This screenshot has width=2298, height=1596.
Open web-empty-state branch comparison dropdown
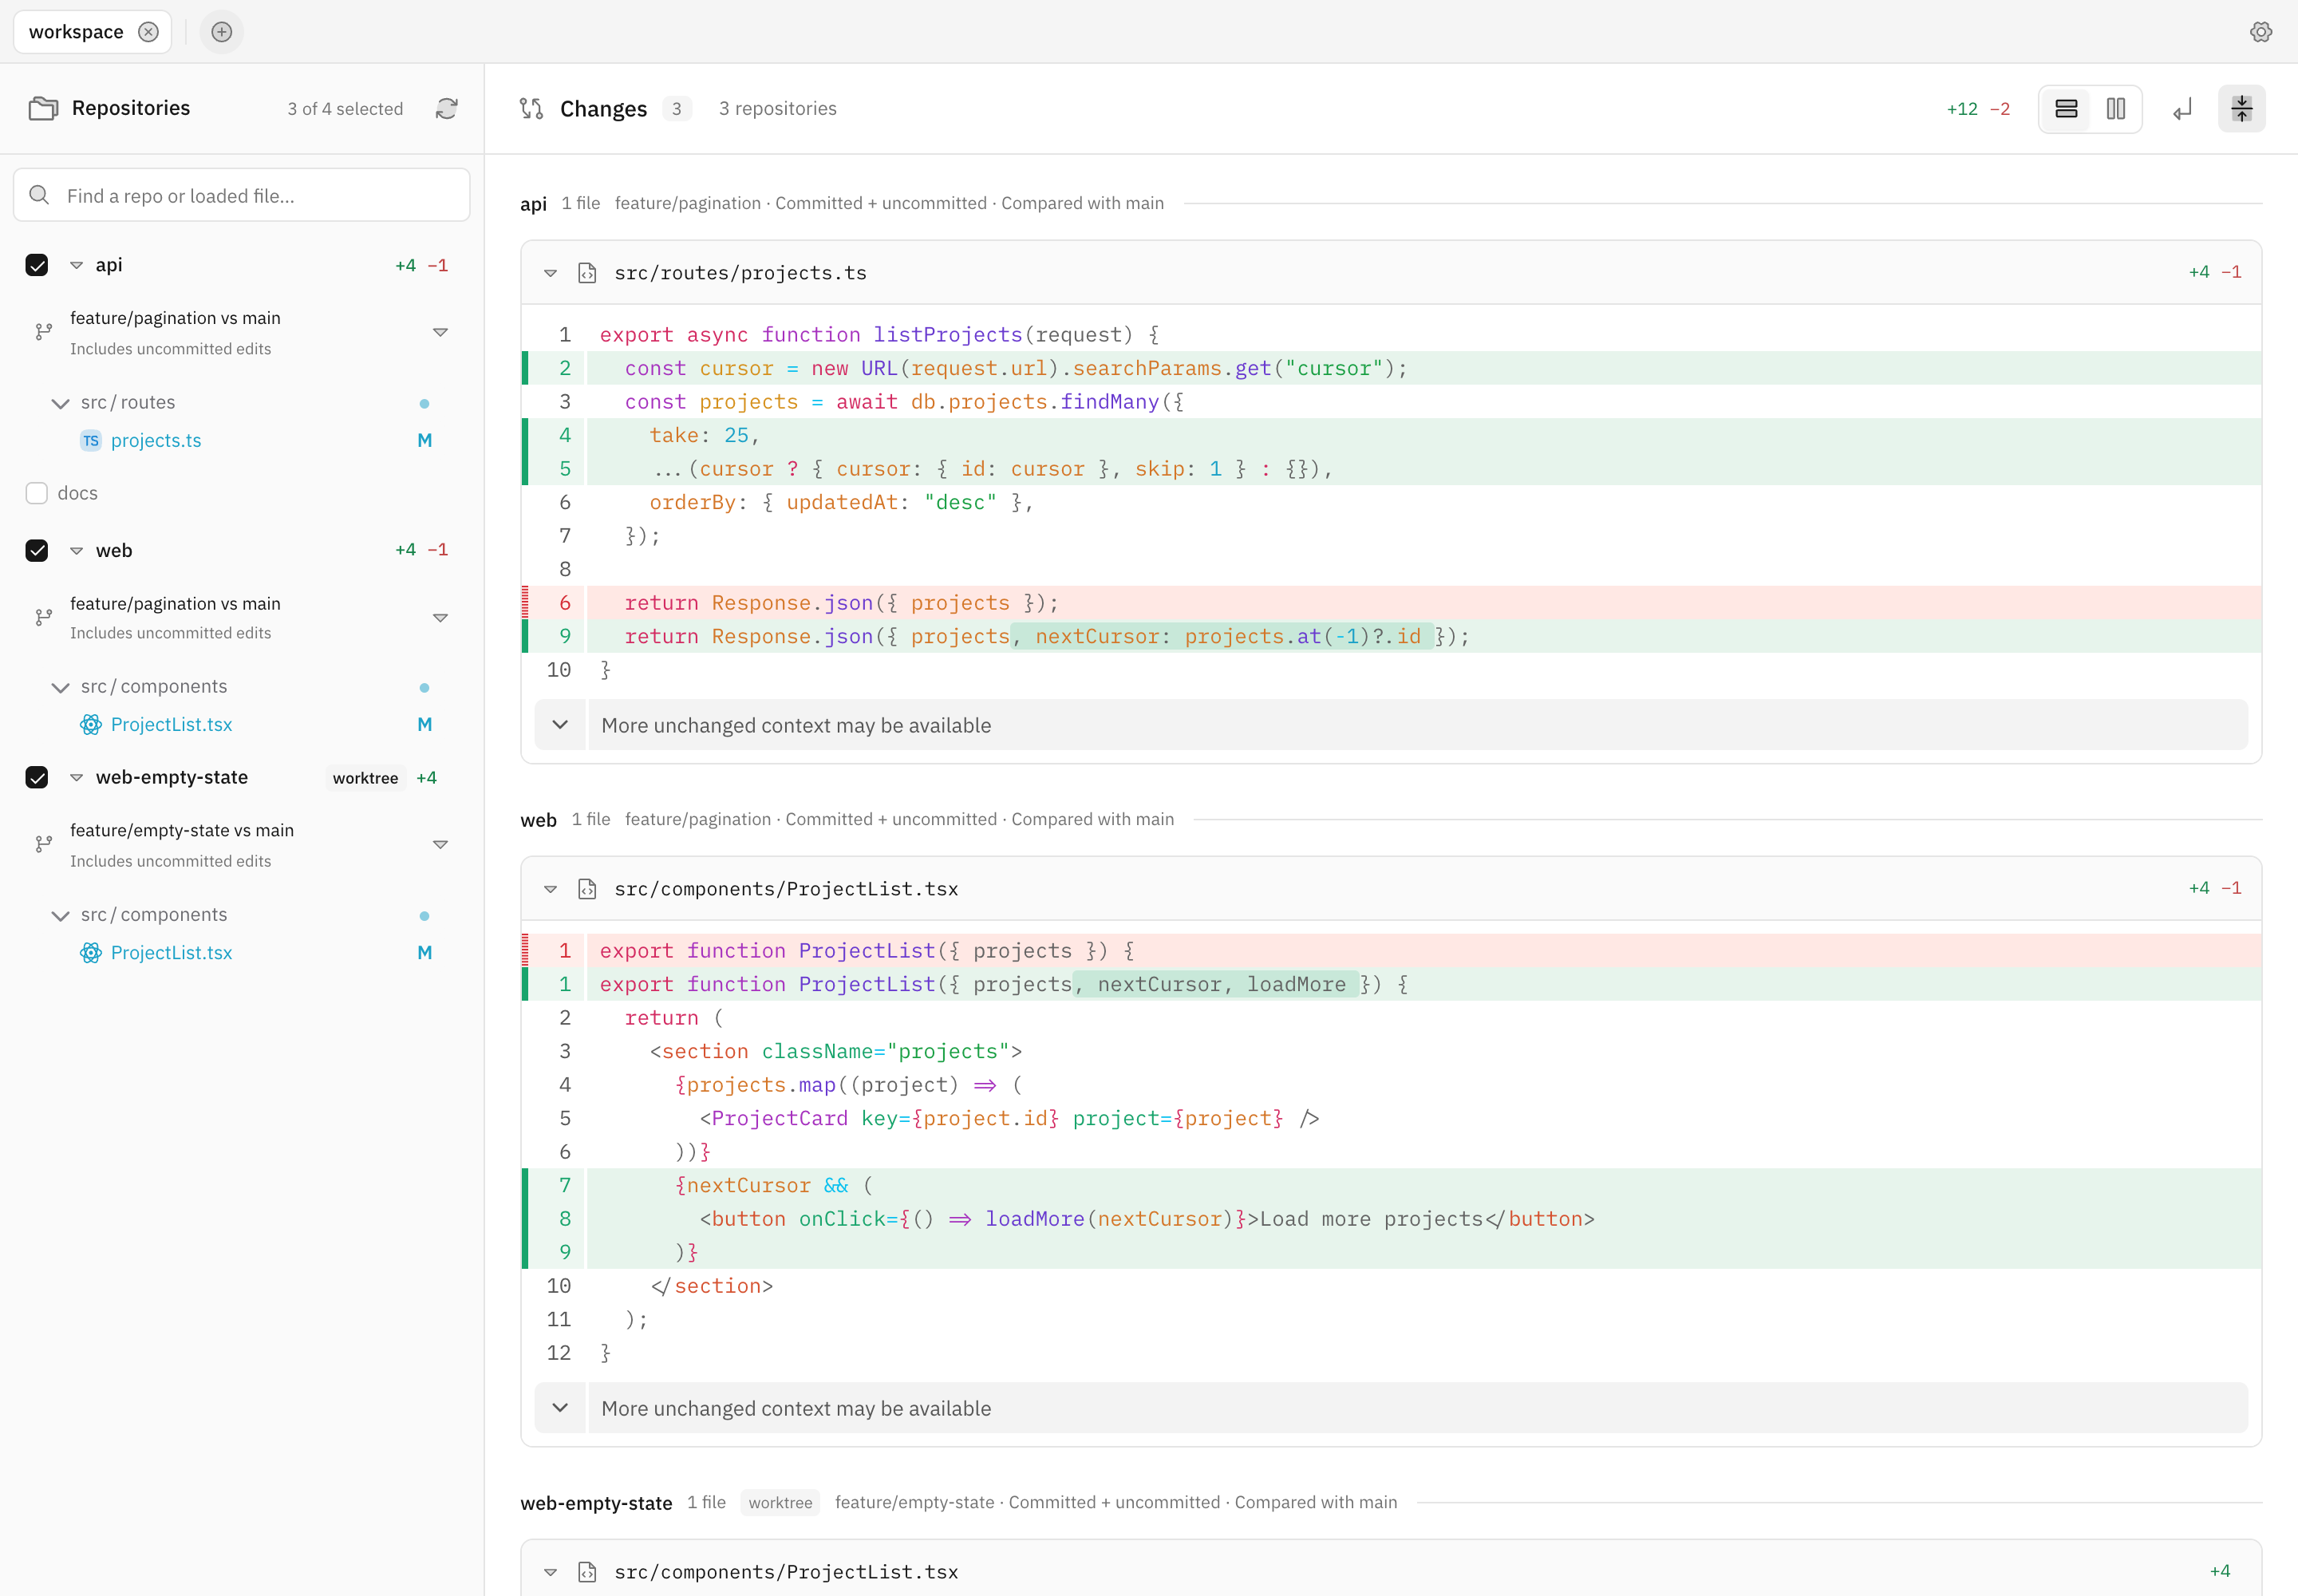pyautogui.click(x=440, y=845)
